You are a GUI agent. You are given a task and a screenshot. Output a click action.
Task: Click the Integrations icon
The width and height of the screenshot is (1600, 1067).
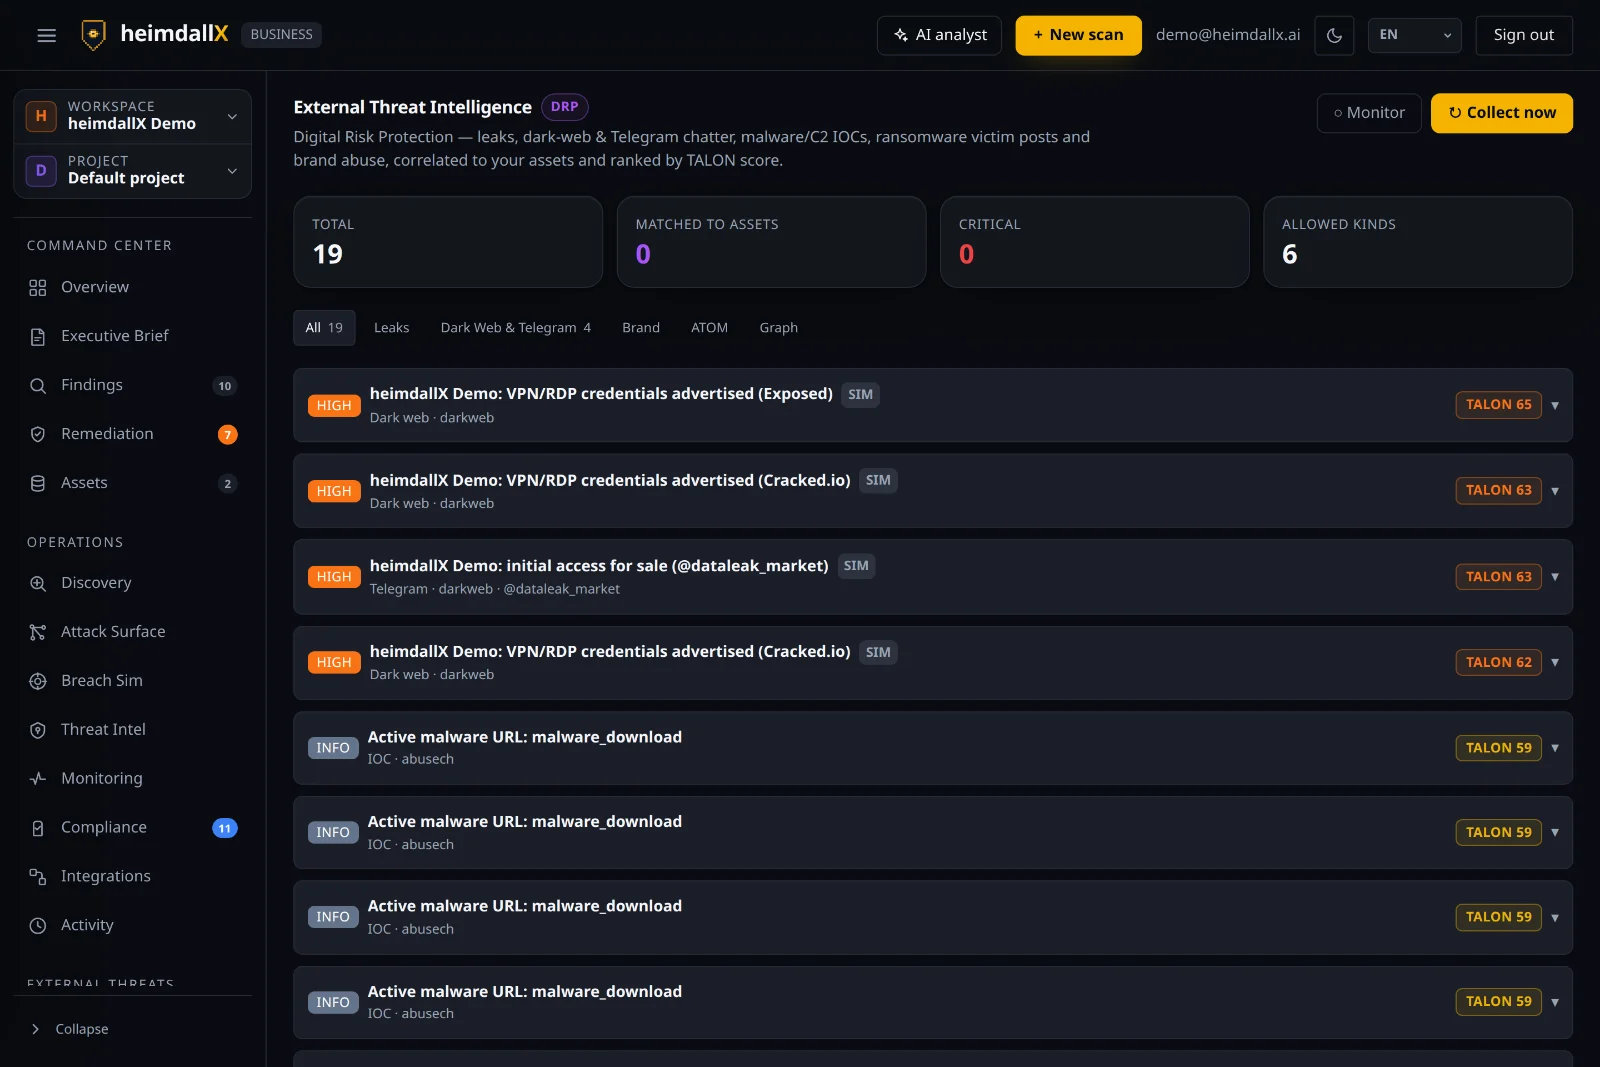(38, 877)
